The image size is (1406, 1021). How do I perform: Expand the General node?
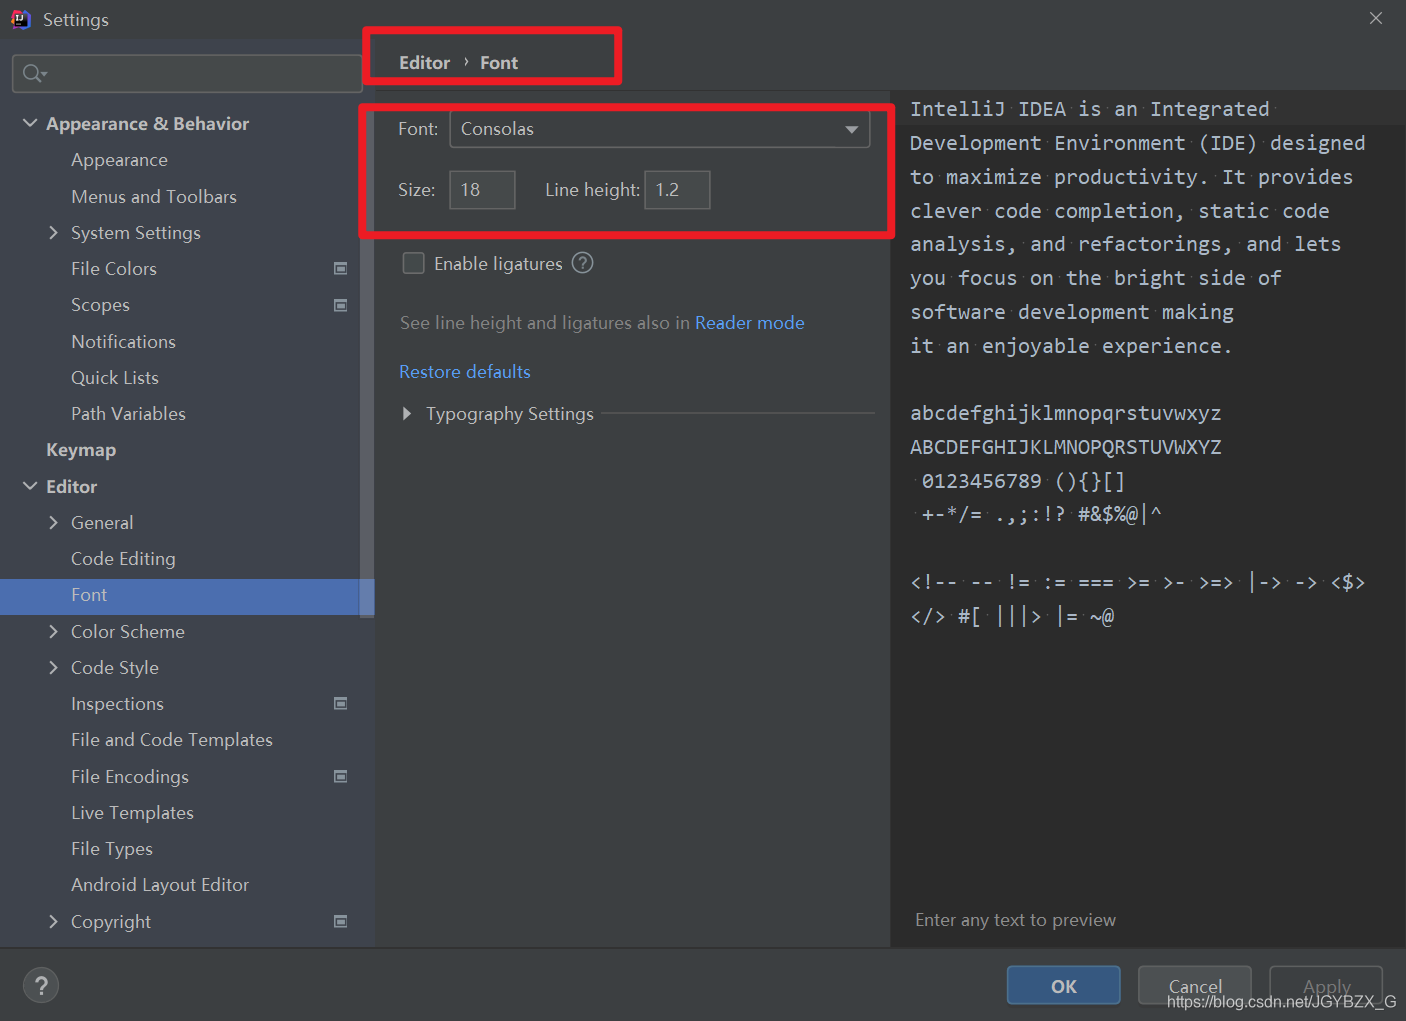(x=53, y=522)
